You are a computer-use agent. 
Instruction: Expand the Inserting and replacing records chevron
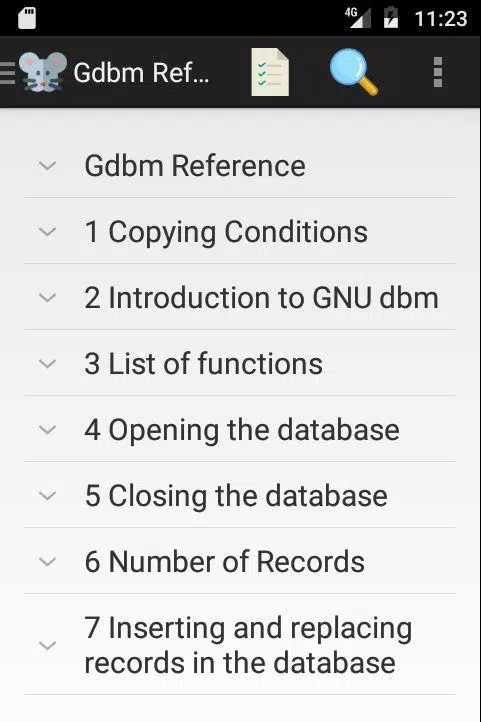click(x=47, y=645)
